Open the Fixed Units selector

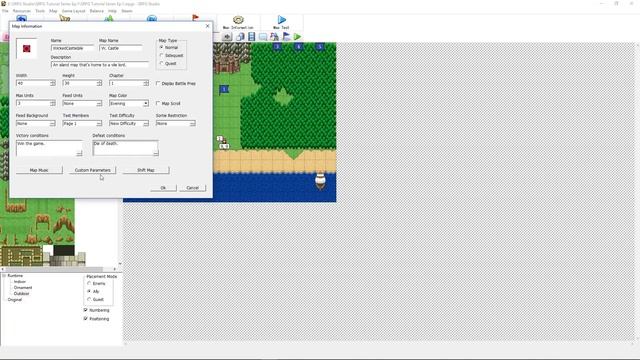pyautogui.click(x=99, y=104)
